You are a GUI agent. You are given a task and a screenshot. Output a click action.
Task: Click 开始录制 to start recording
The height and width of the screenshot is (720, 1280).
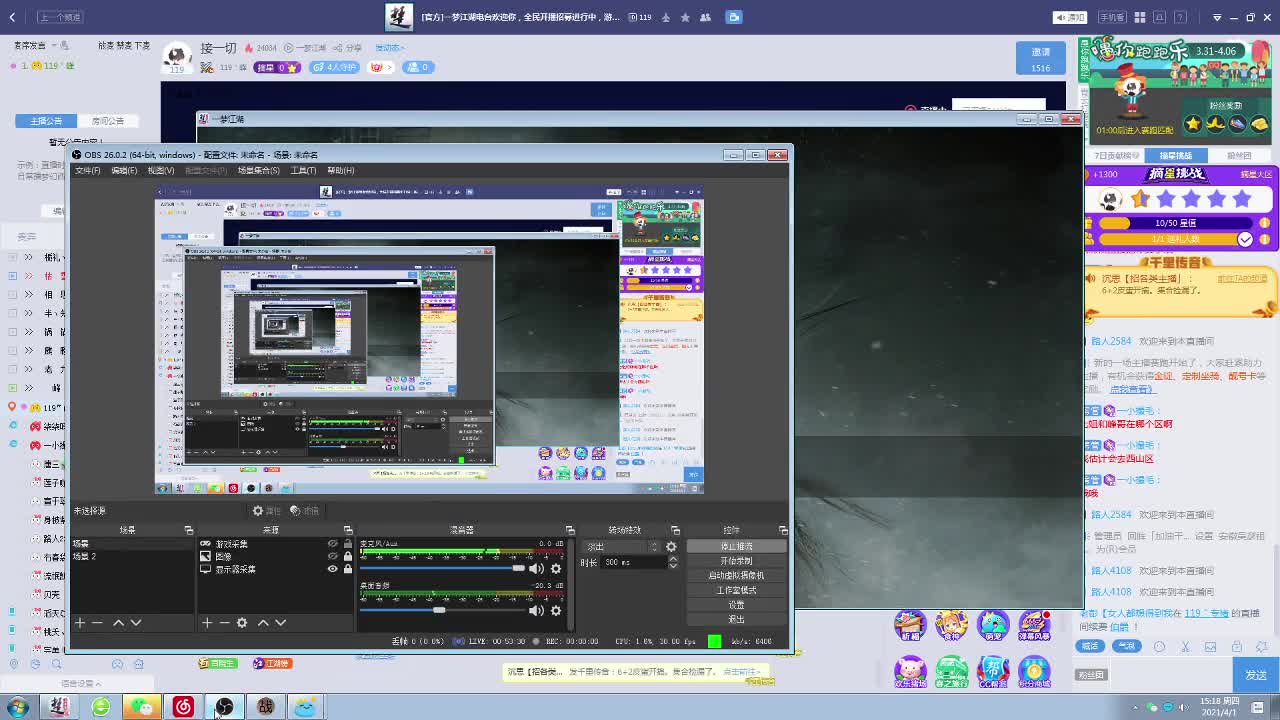click(x=736, y=561)
